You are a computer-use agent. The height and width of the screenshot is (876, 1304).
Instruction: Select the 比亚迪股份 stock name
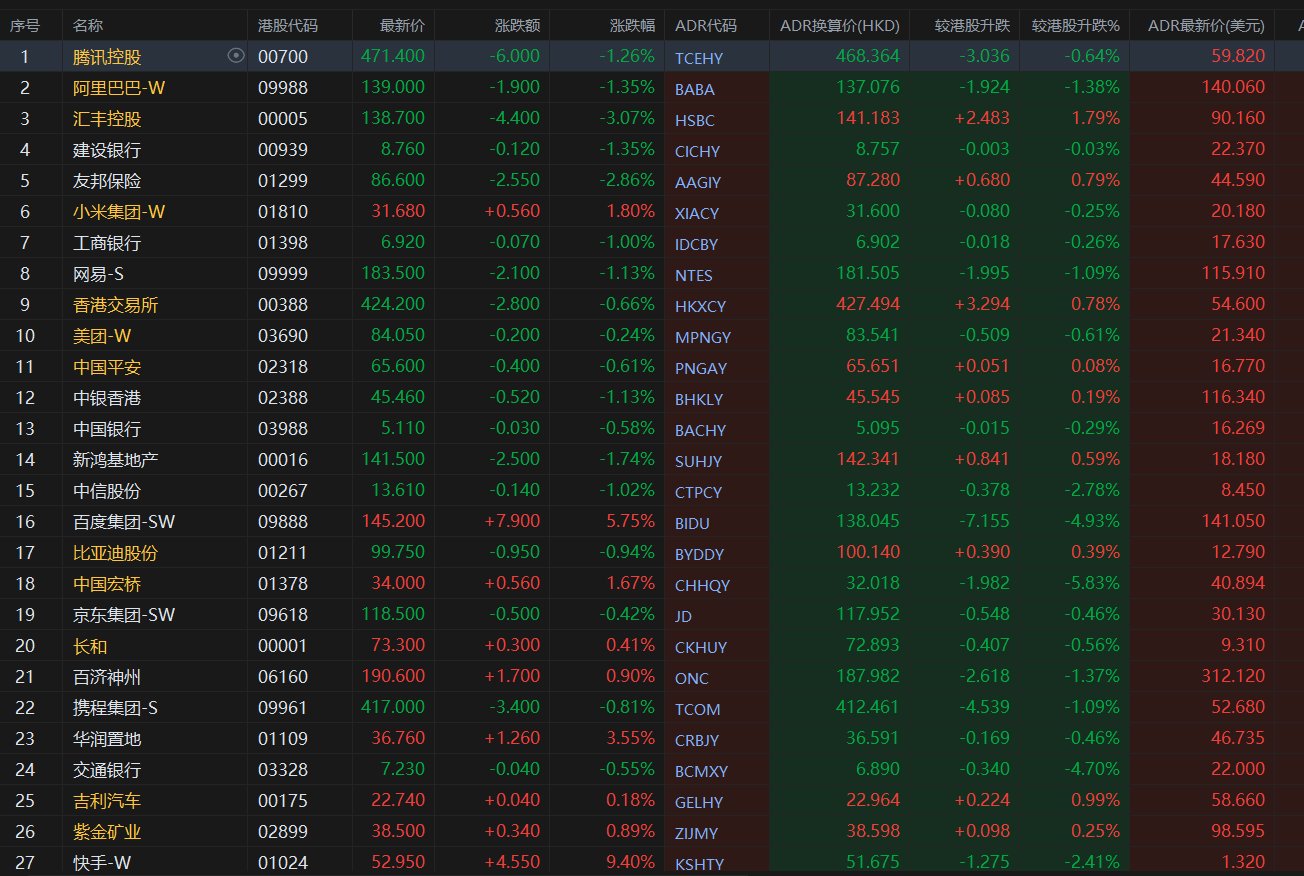[116, 553]
